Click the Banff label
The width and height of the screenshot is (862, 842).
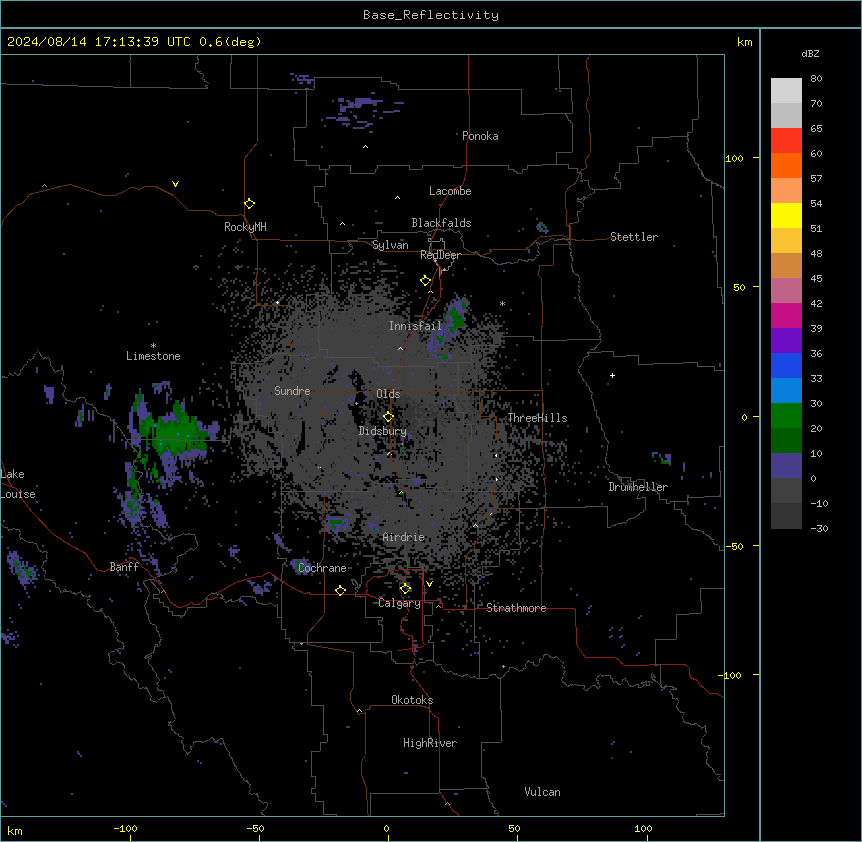click(x=124, y=567)
